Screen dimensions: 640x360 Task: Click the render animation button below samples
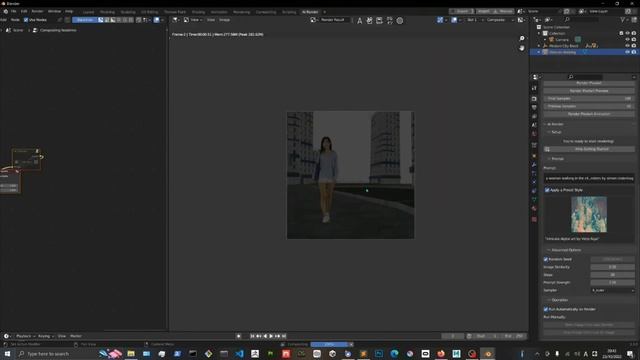[x=589, y=114]
